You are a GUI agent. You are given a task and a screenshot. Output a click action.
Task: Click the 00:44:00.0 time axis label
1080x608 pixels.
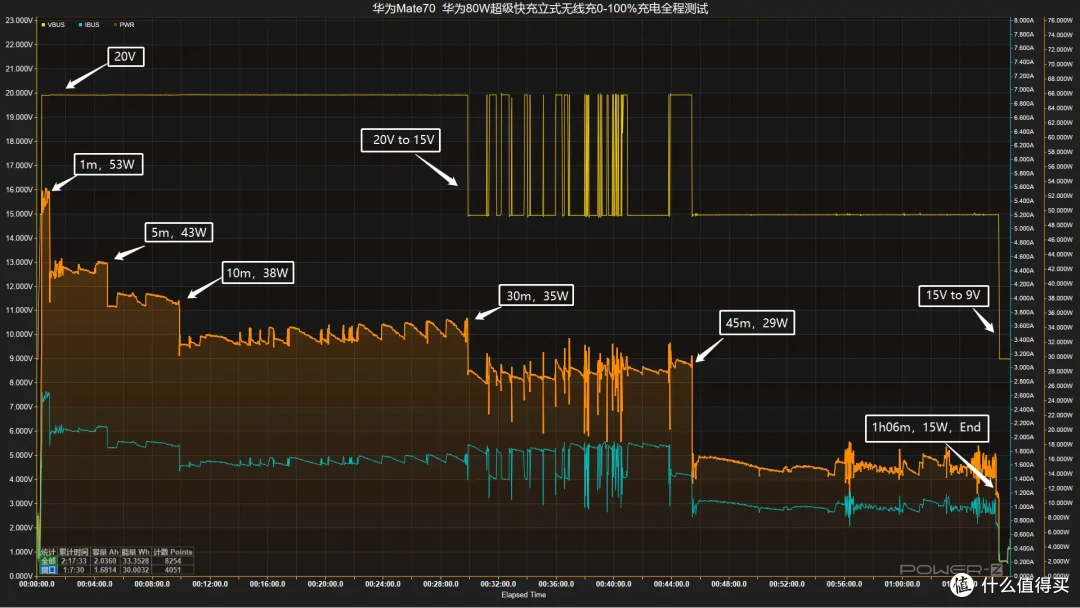point(672,584)
